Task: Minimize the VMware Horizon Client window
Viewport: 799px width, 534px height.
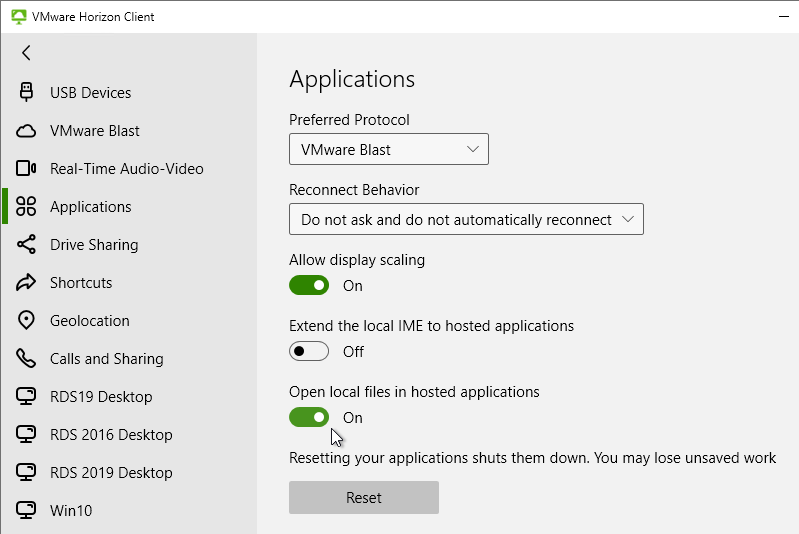Action: 784,17
